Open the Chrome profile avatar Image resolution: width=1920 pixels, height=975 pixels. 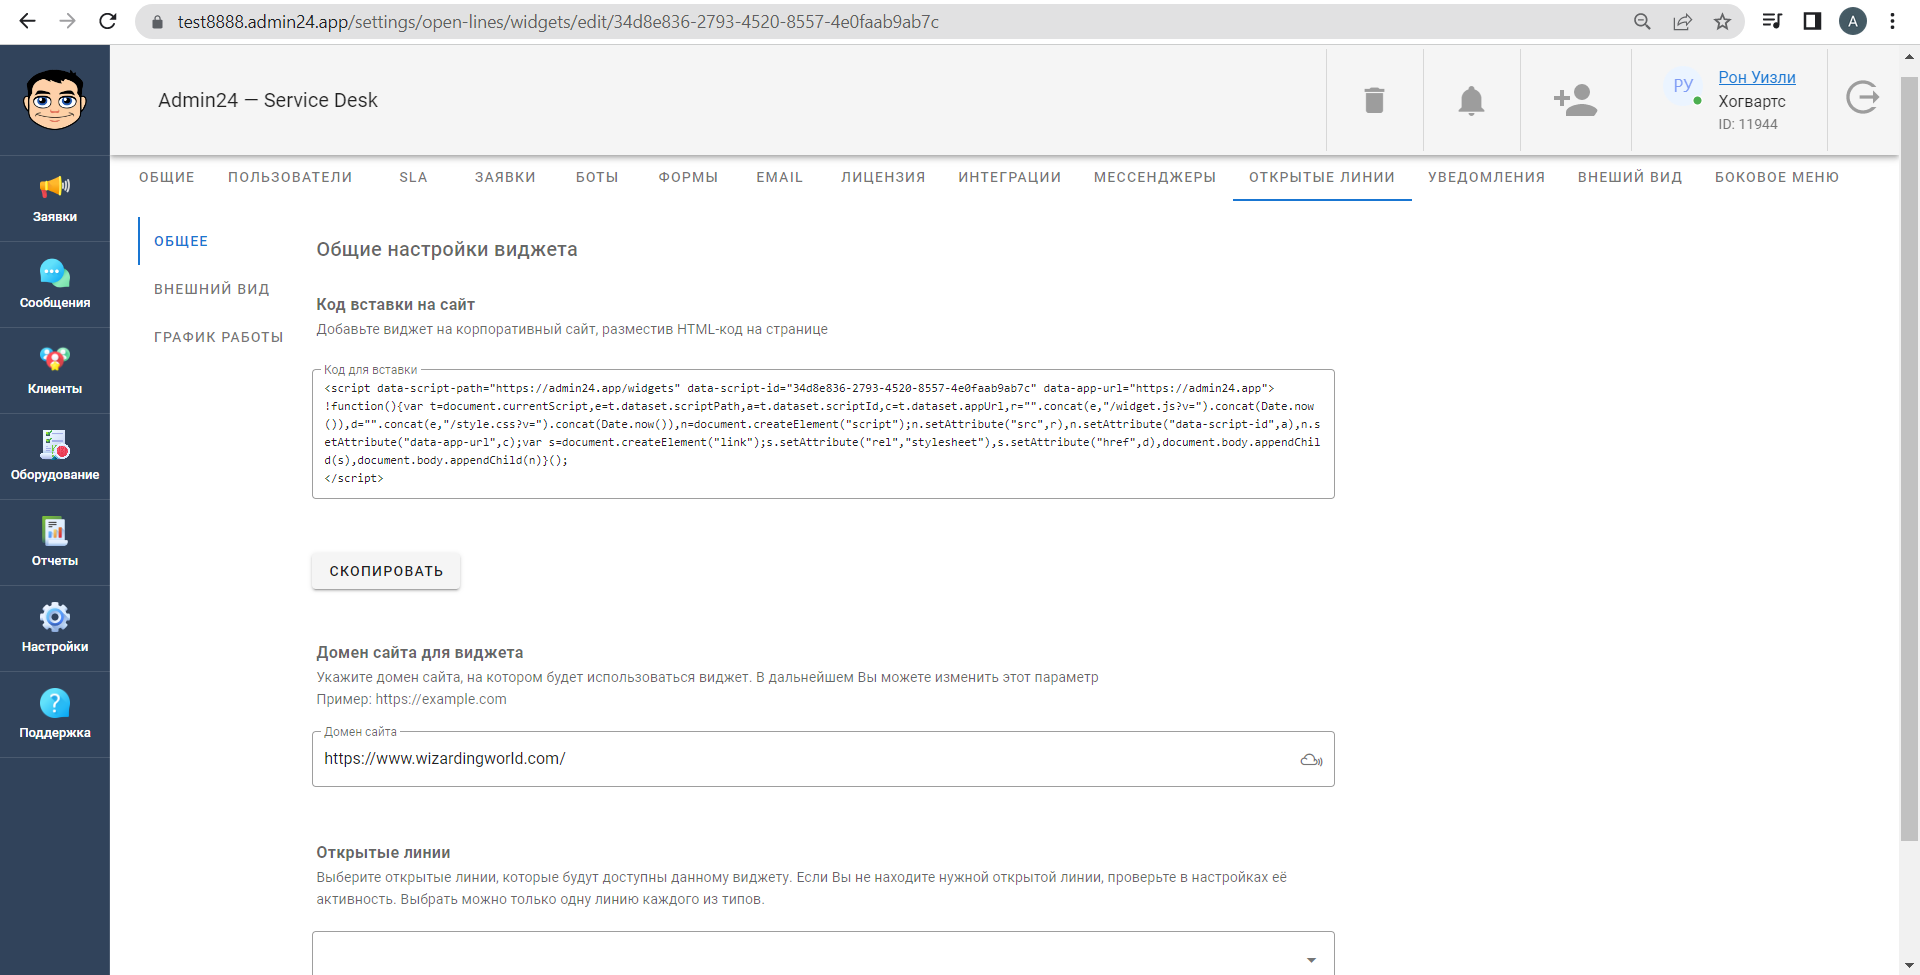(x=1853, y=21)
